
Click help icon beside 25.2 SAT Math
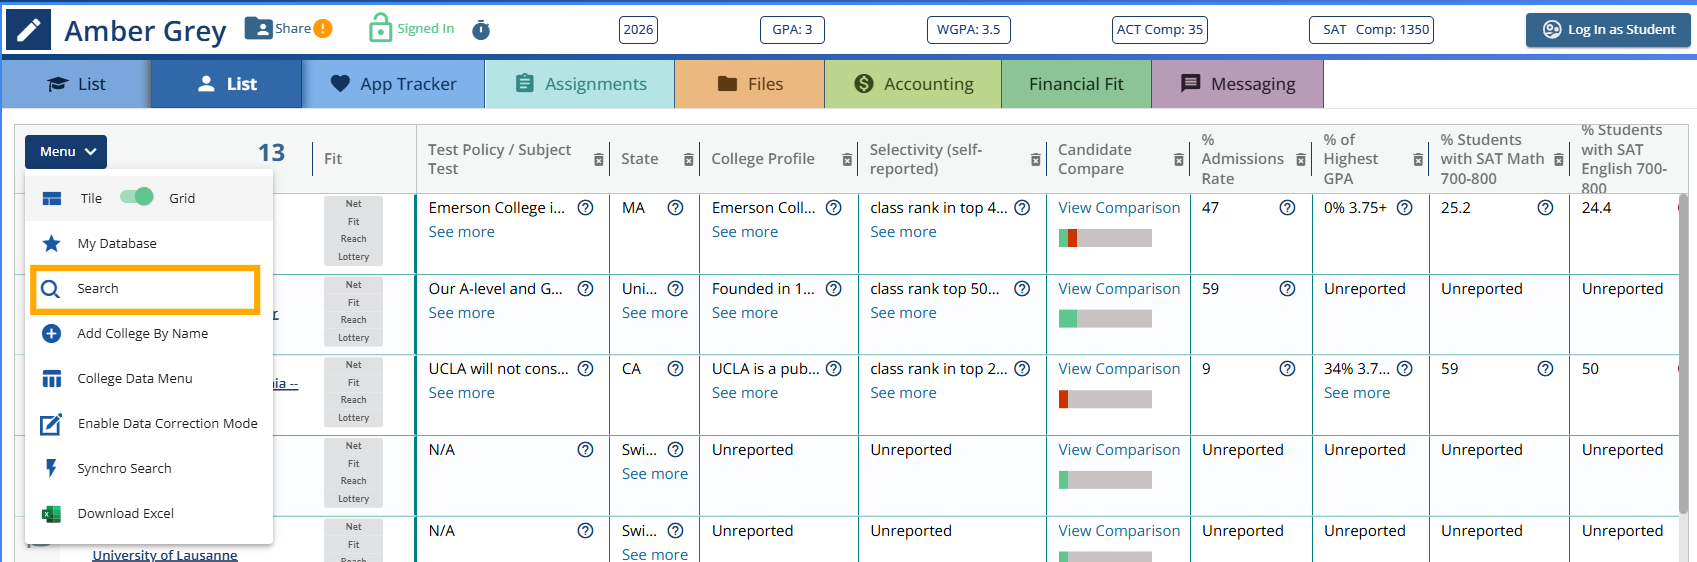[x=1545, y=207]
